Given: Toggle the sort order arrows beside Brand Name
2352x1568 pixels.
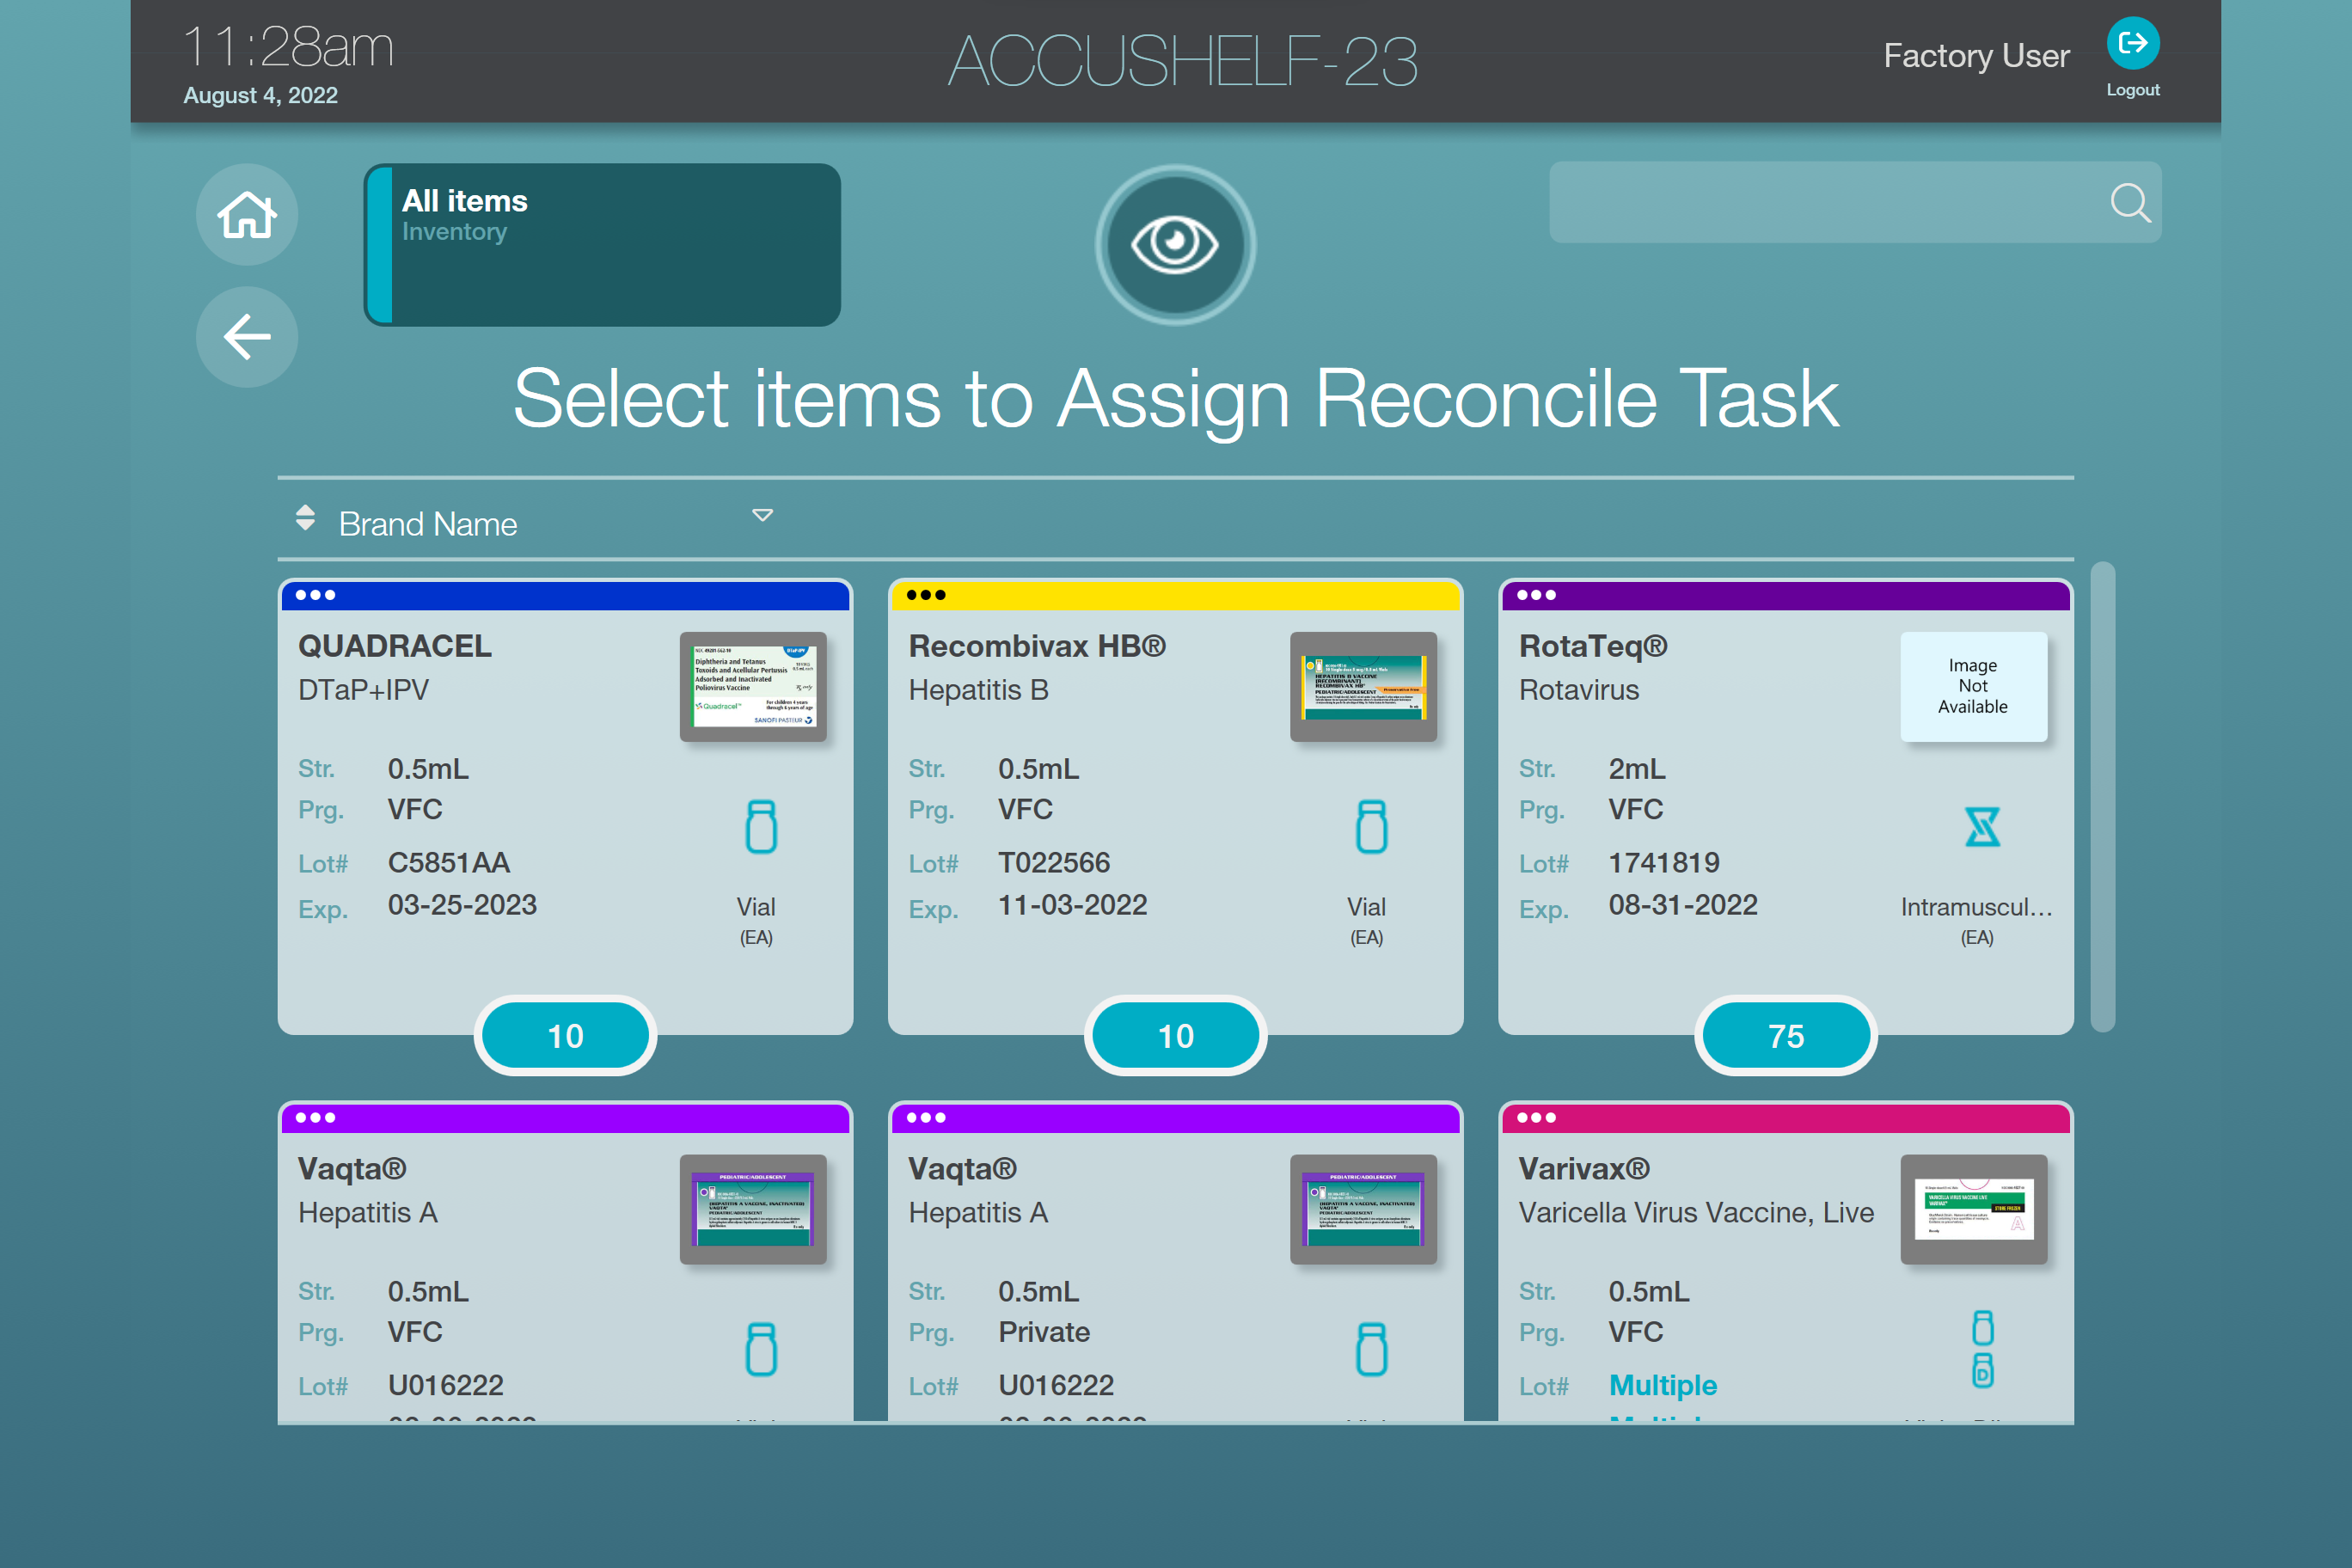Looking at the screenshot, I should (x=306, y=518).
